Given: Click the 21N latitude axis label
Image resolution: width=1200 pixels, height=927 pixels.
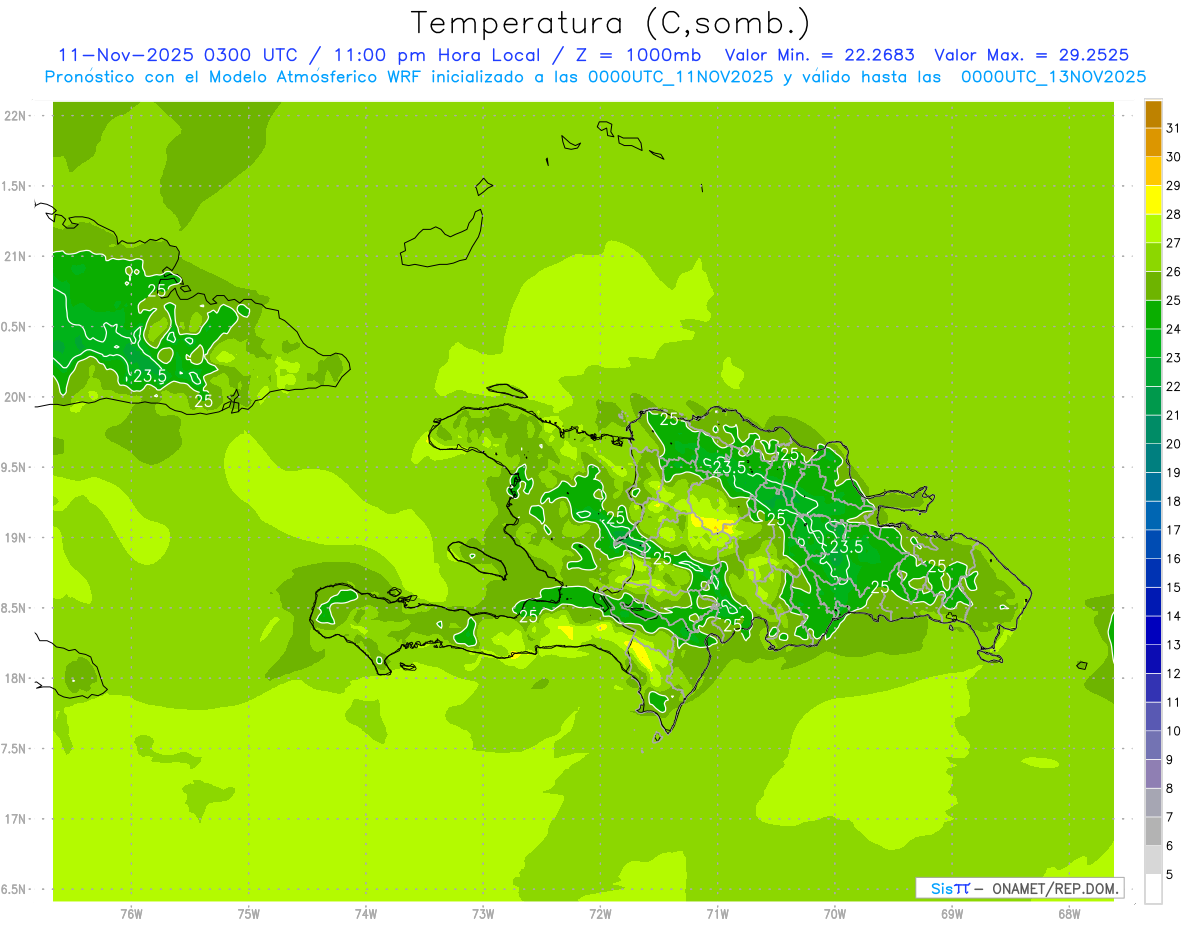Looking at the screenshot, I should 15,256.
